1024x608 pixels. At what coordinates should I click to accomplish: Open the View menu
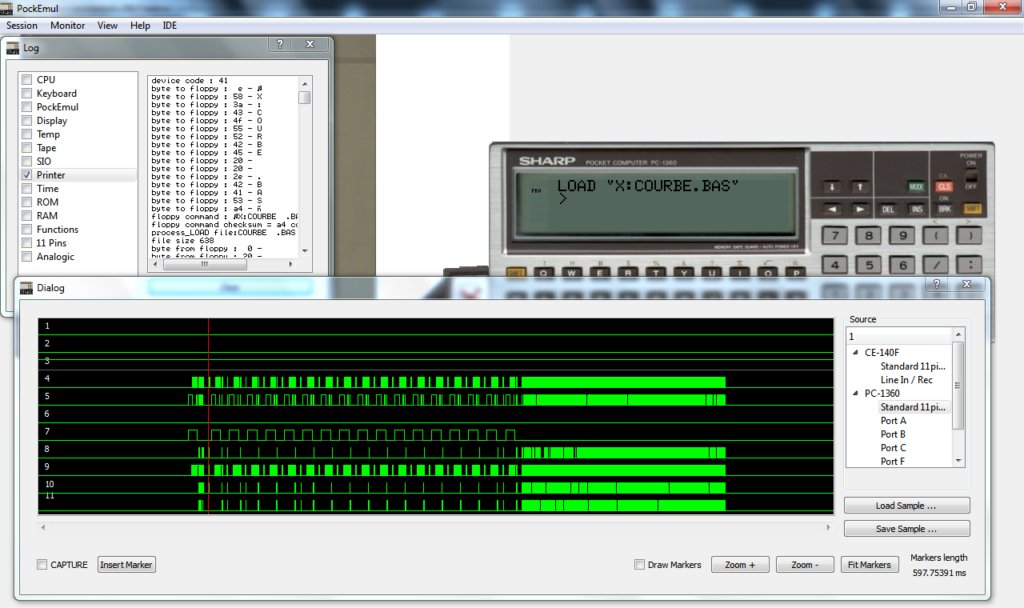(x=107, y=25)
